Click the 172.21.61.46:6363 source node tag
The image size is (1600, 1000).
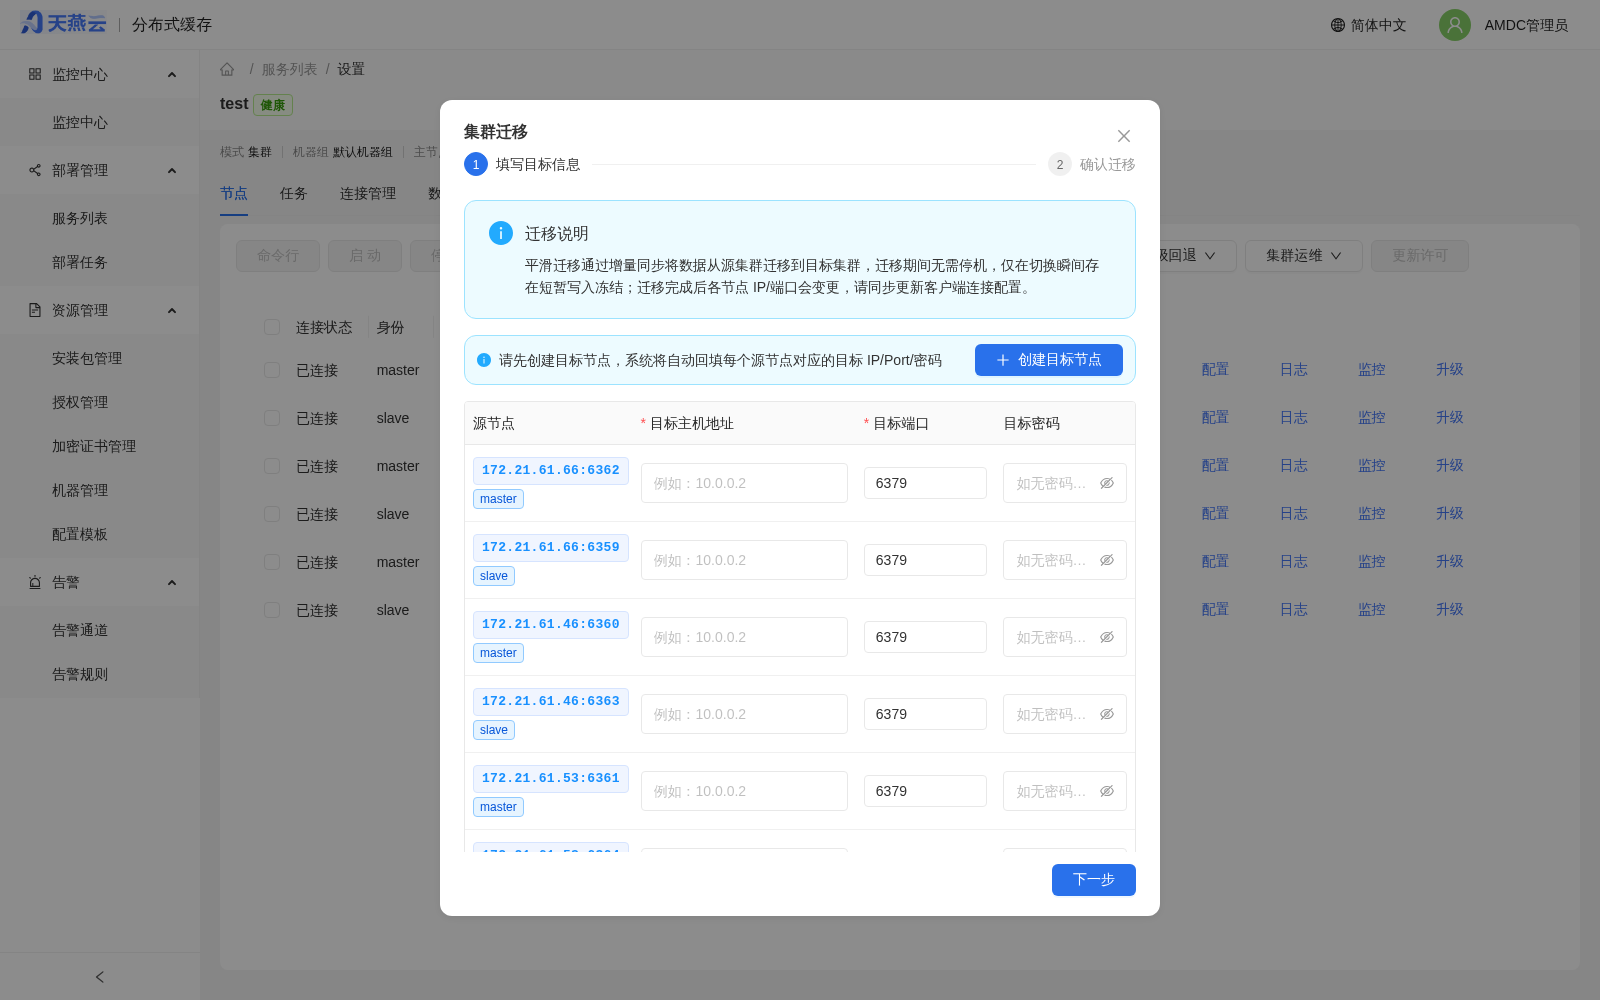(x=551, y=701)
